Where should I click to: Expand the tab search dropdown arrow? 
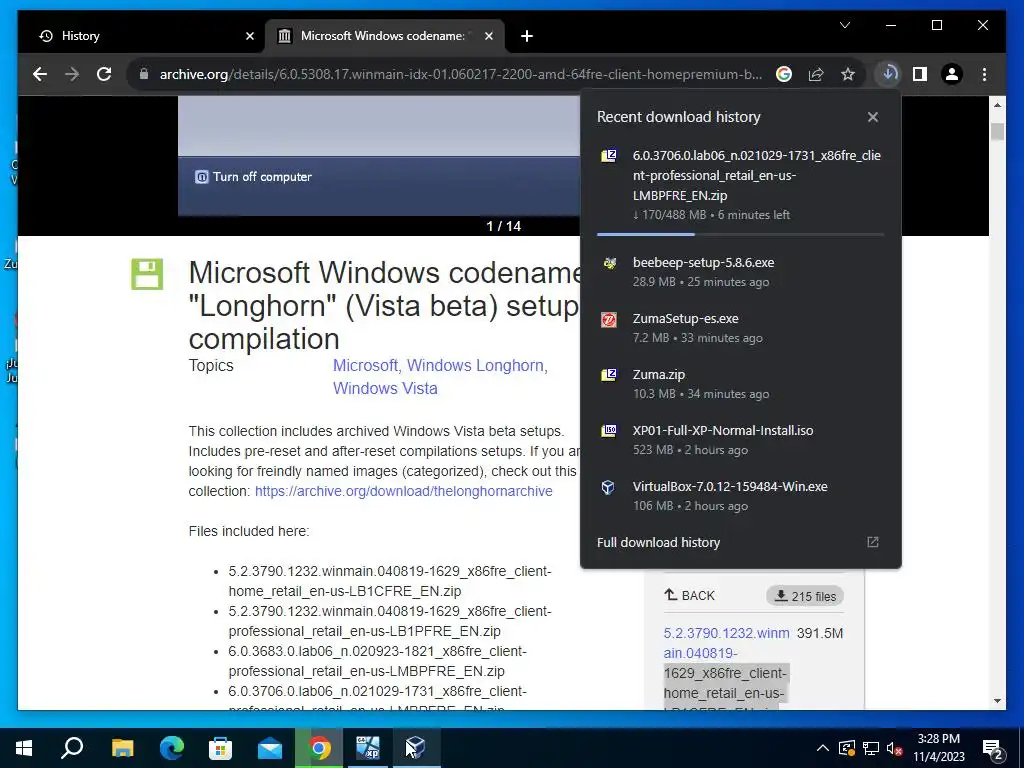pyautogui.click(x=844, y=25)
